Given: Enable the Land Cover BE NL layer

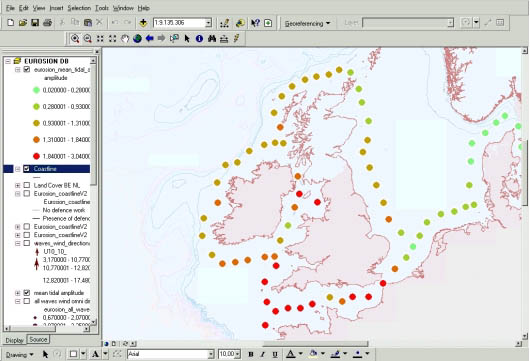Looking at the screenshot, I should pos(27,185).
